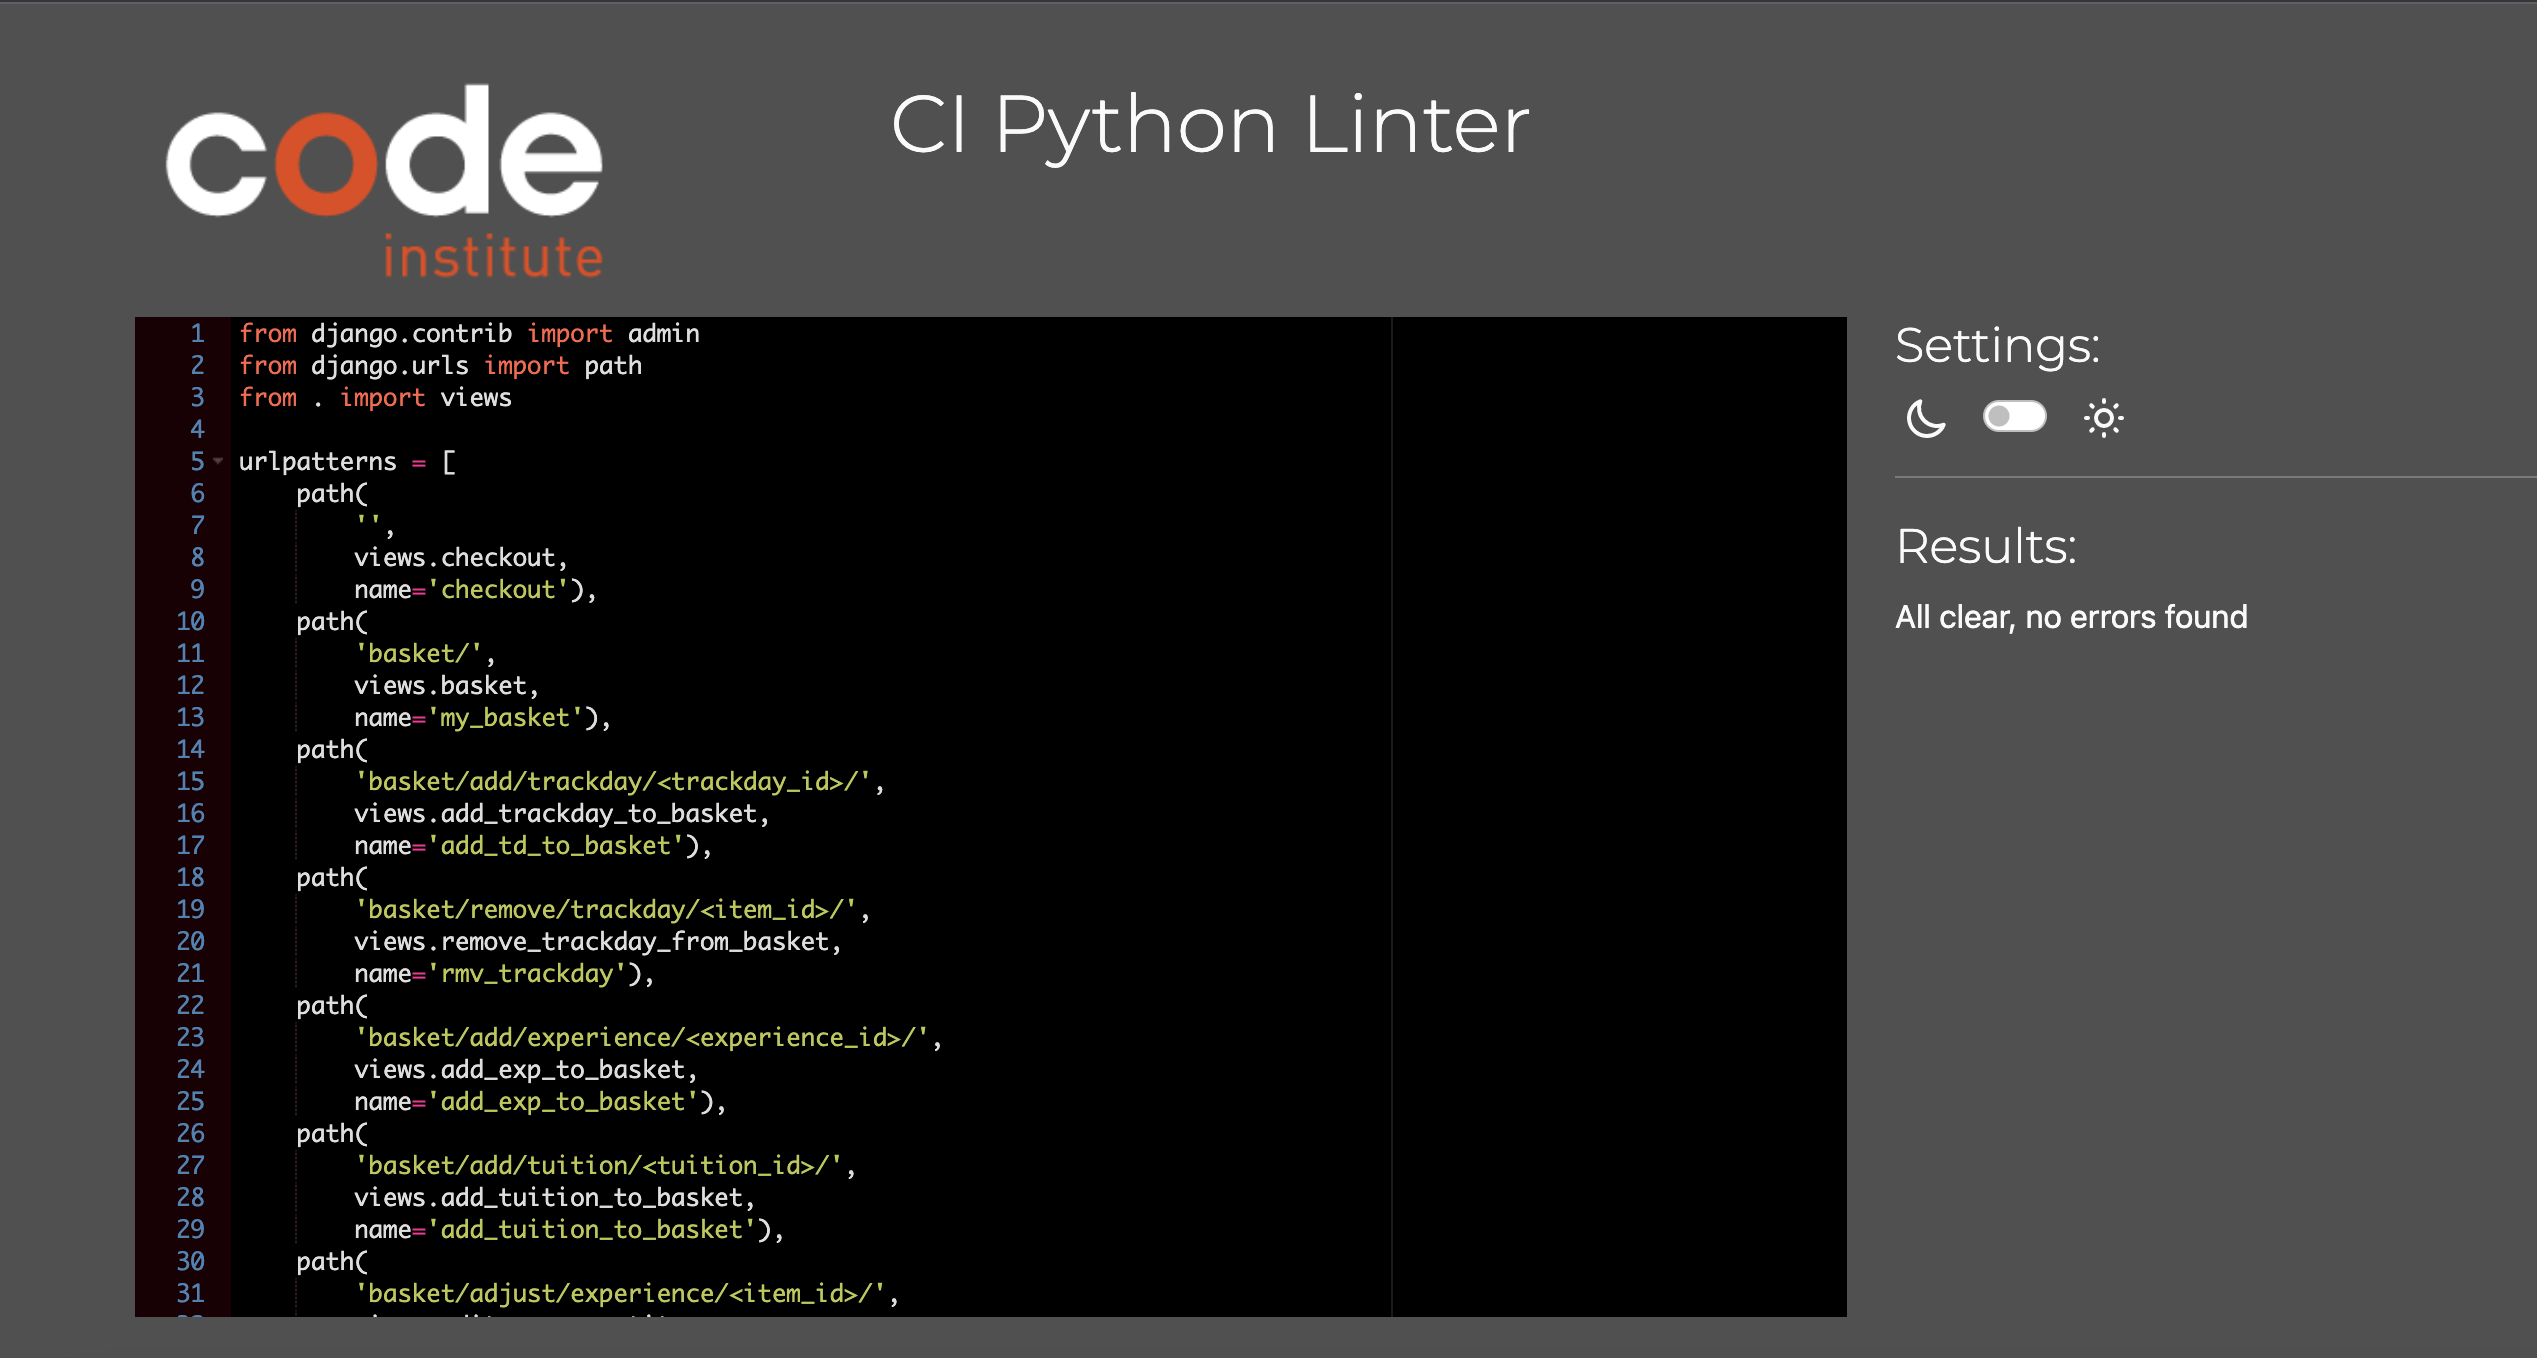Click the Results: heading

coord(1986,546)
